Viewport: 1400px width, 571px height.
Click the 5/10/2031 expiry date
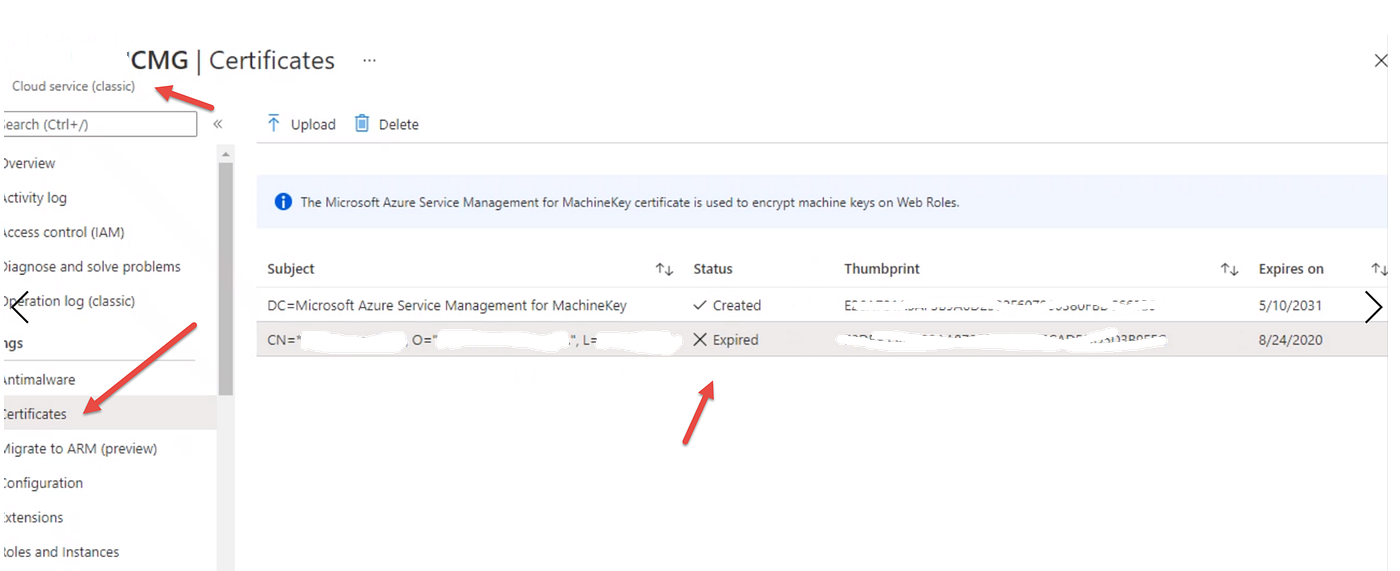coord(1290,305)
